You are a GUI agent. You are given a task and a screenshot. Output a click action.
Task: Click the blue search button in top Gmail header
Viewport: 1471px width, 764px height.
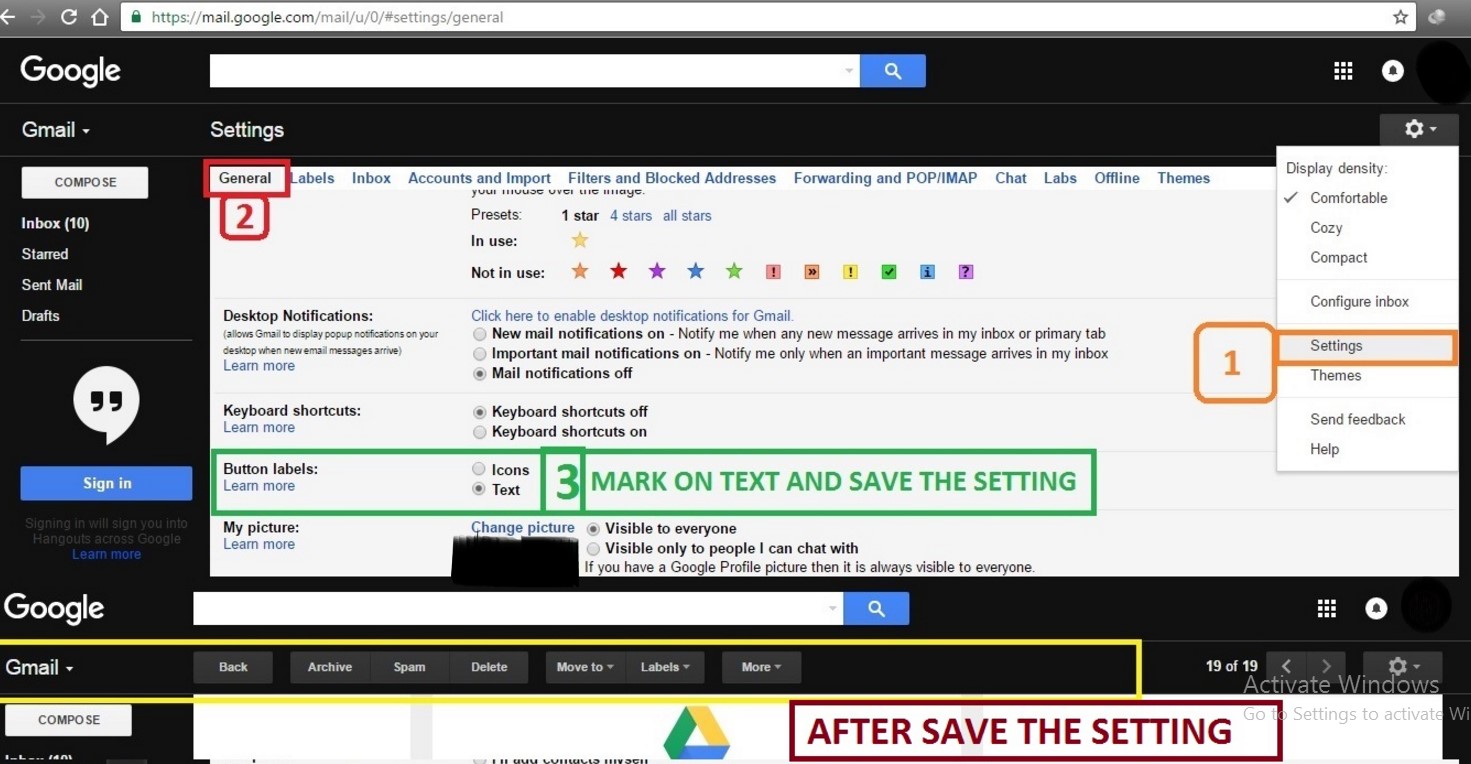click(893, 71)
